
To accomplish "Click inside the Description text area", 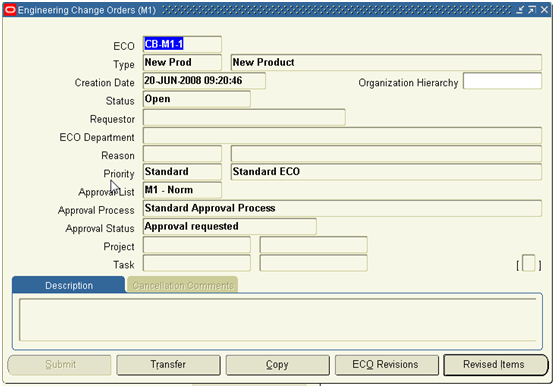I will click(277, 320).
